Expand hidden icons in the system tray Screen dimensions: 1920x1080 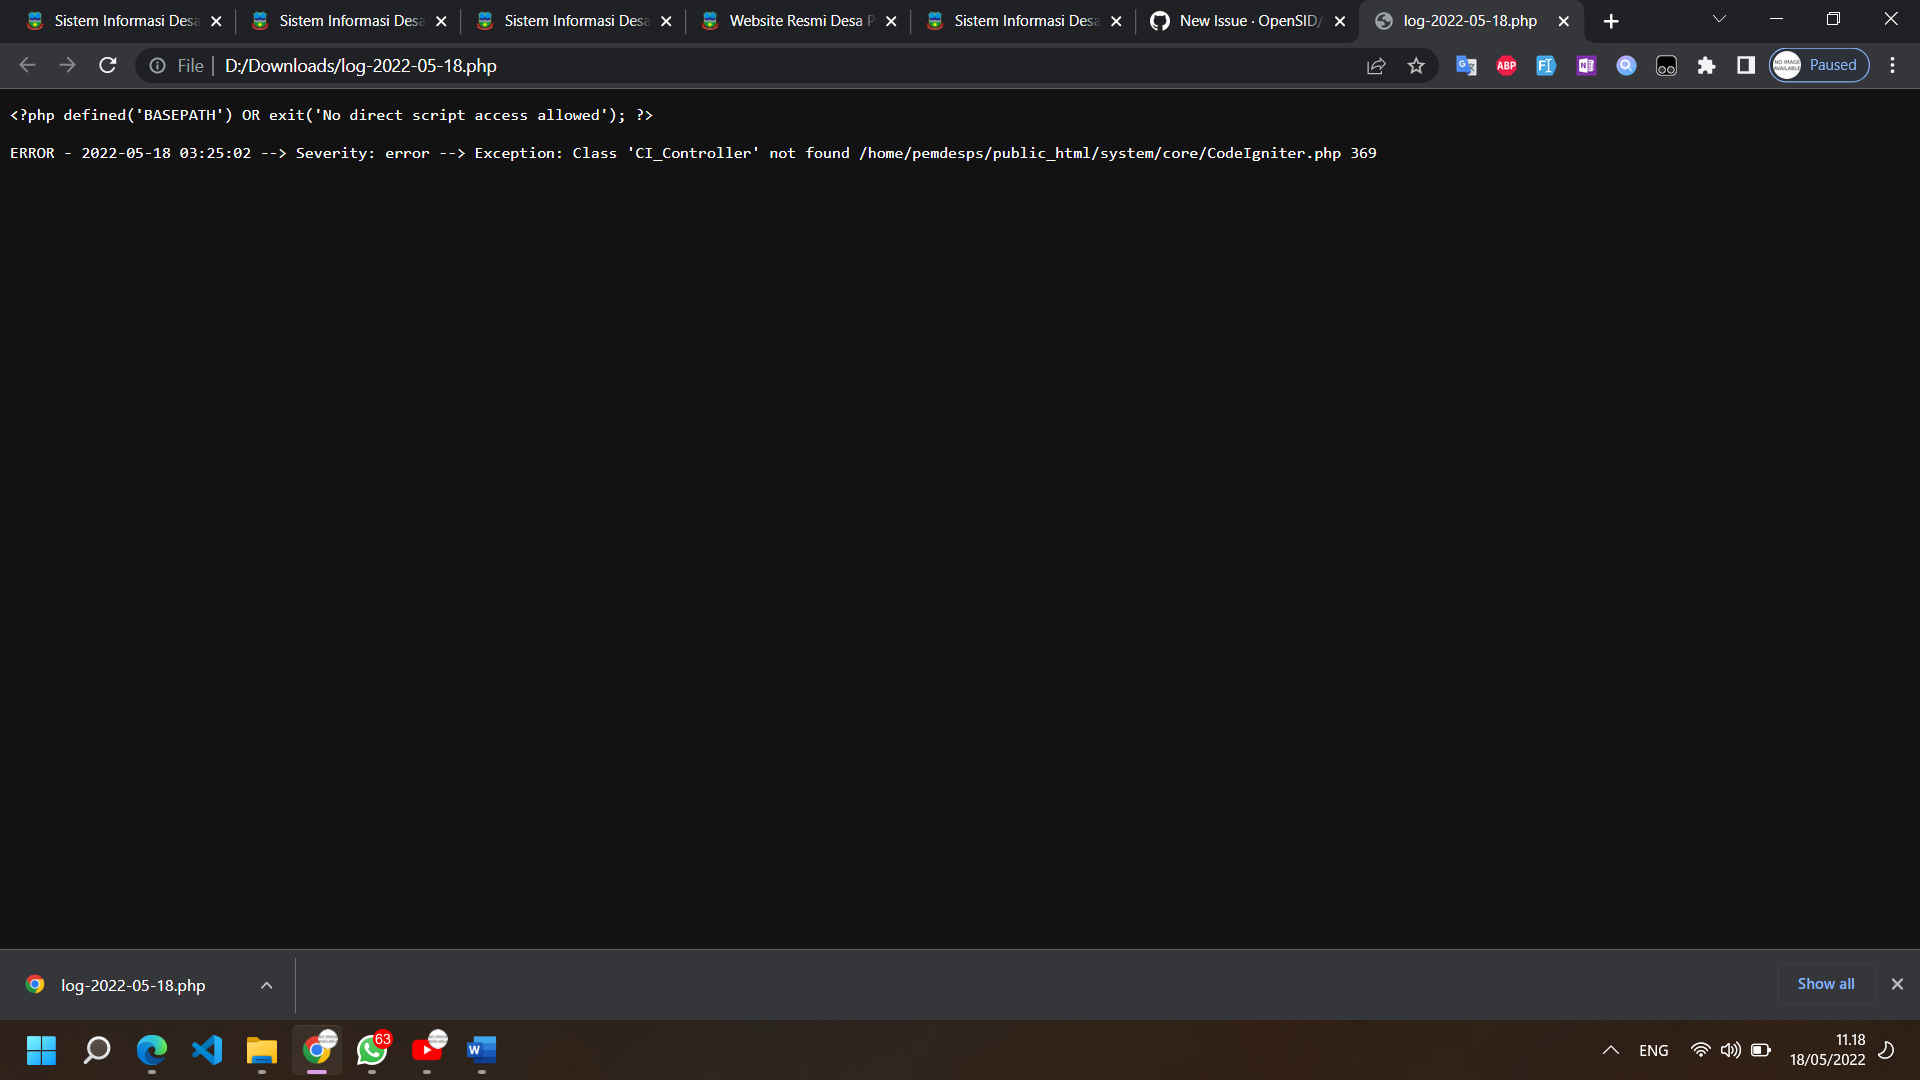coord(1611,1050)
